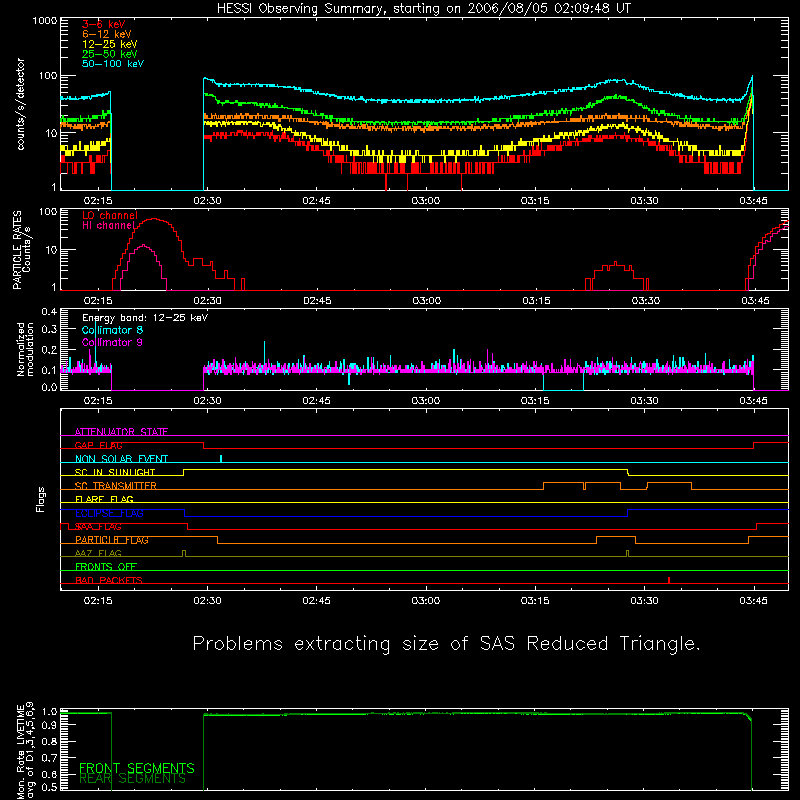Image resolution: width=800 pixels, height=800 pixels.
Task: Click the FRONTS OFF flag label
Action: tap(106, 567)
